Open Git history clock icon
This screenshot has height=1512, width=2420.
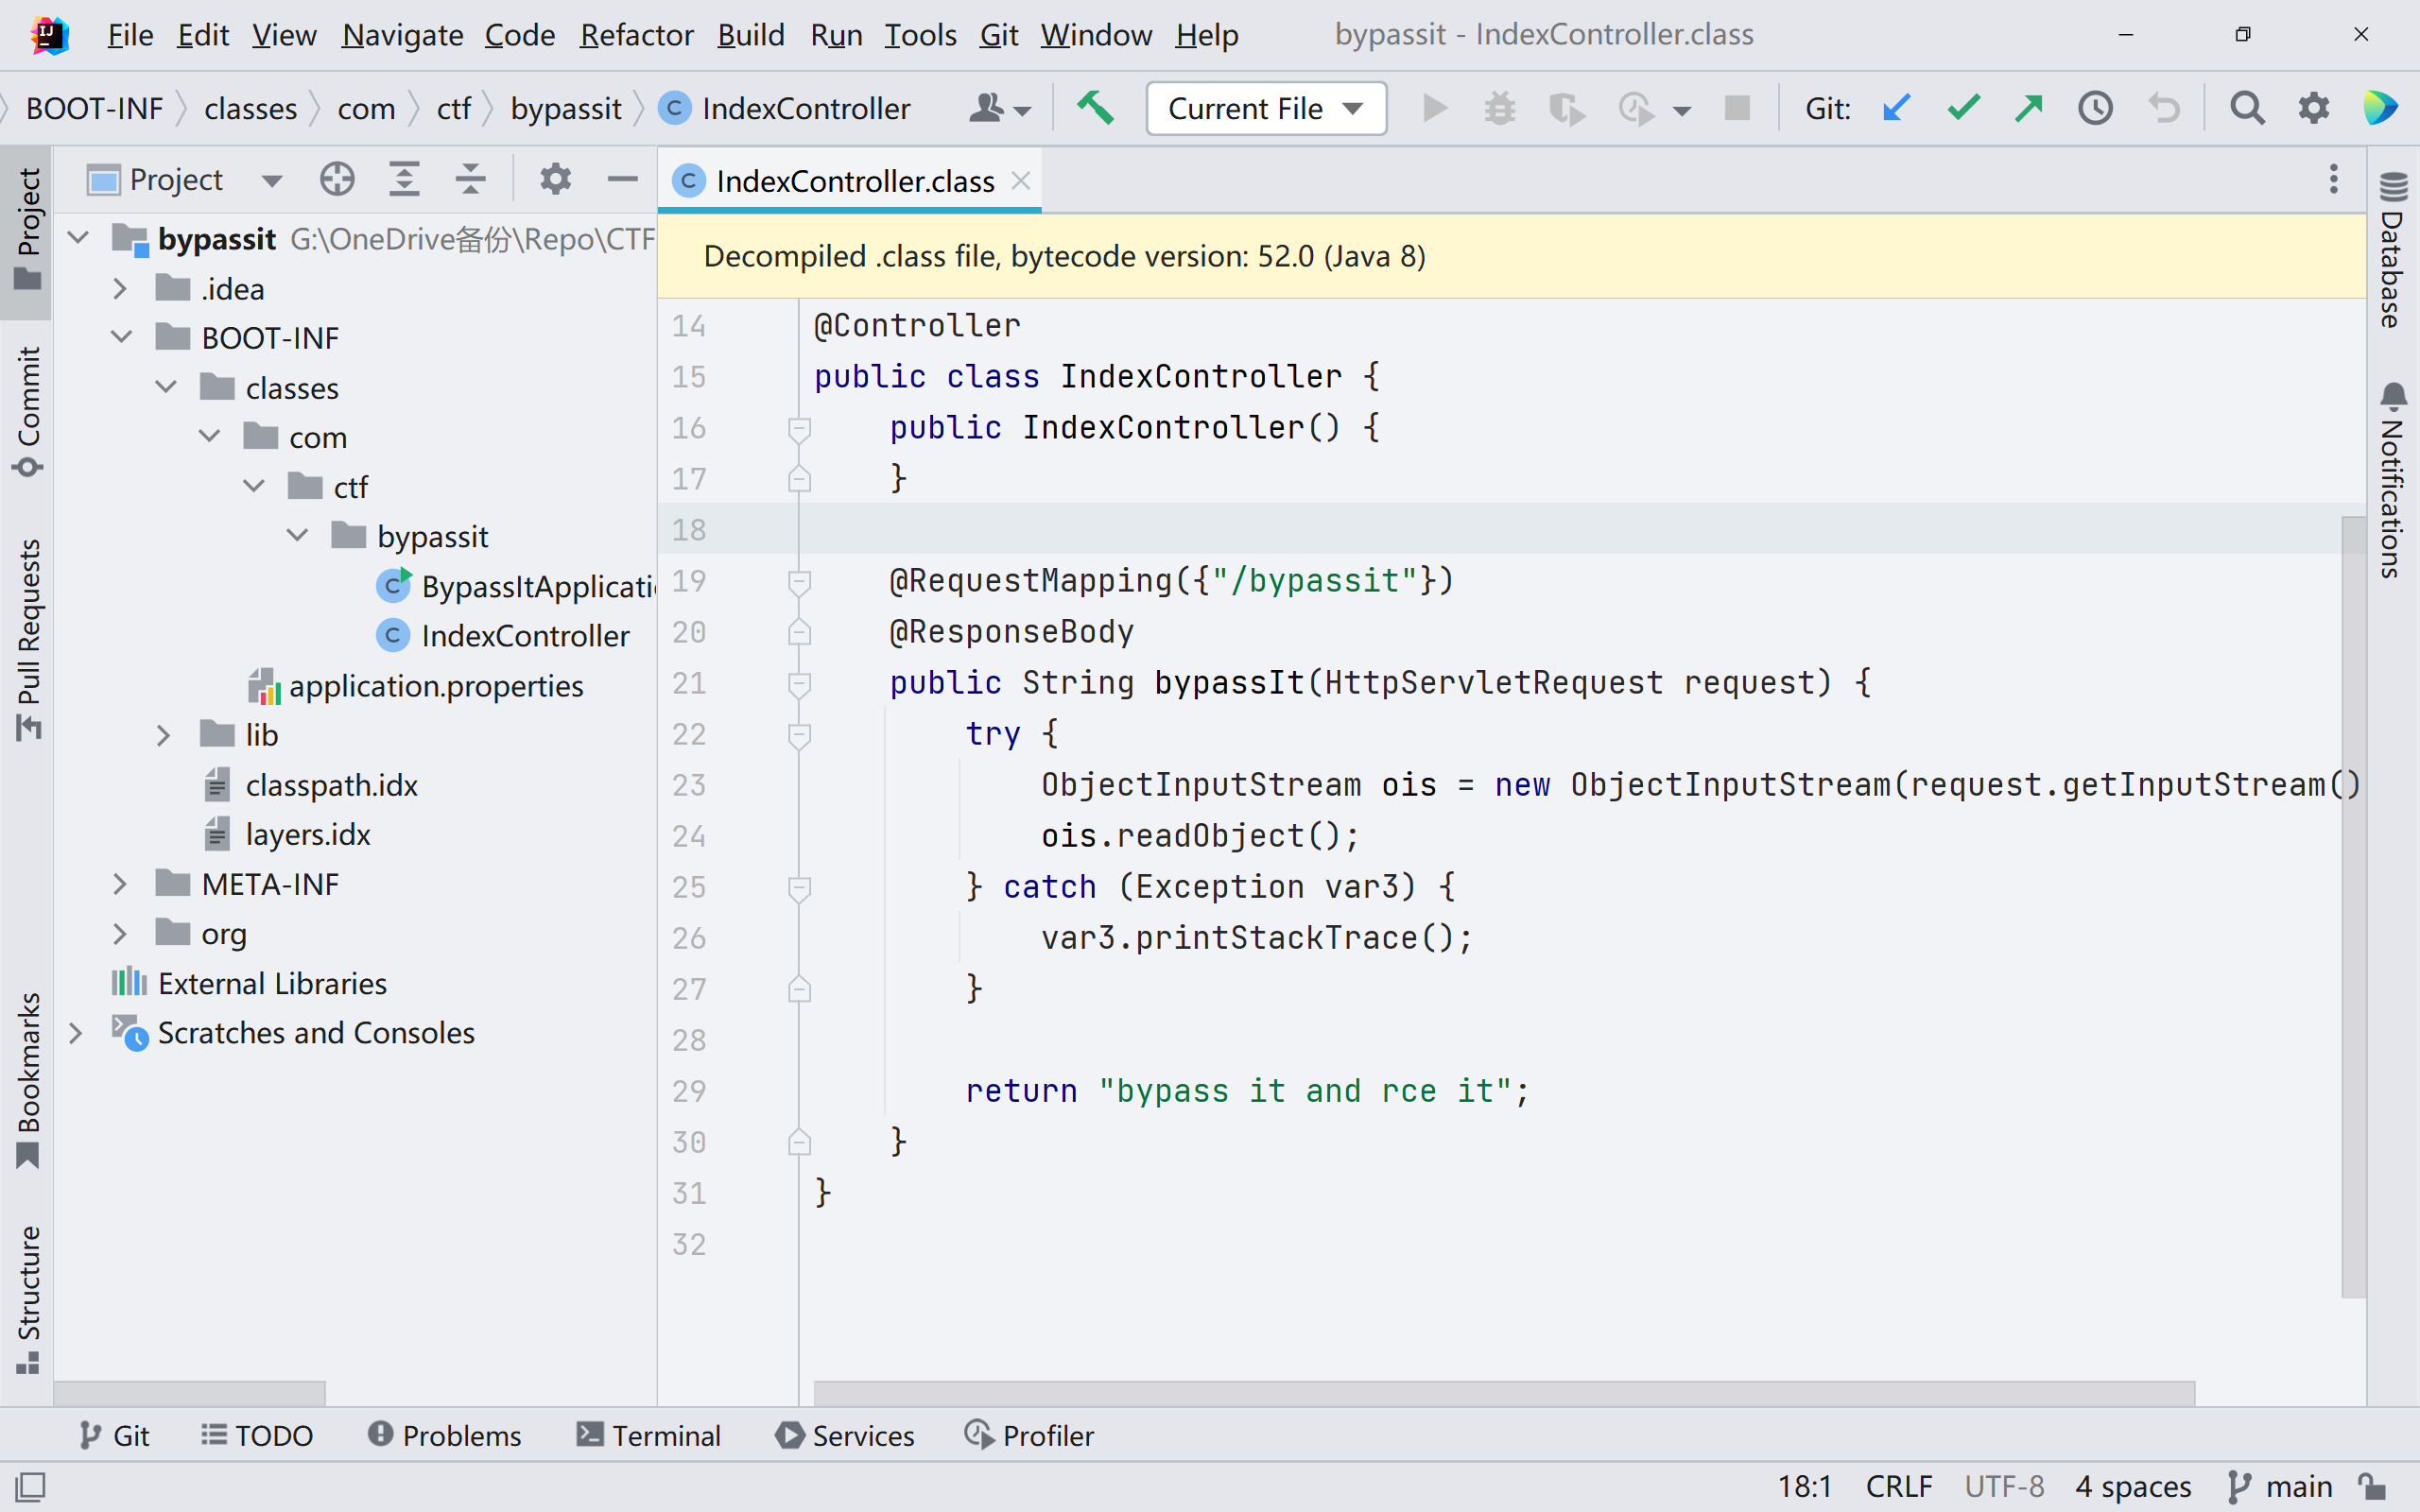pyautogui.click(x=2096, y=108)
